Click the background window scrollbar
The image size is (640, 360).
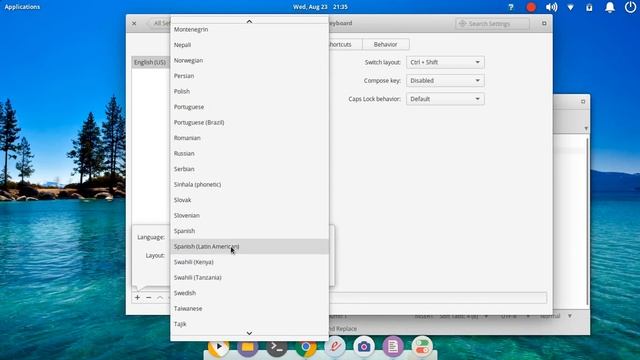pyautogui.click(x=587, y=222)
